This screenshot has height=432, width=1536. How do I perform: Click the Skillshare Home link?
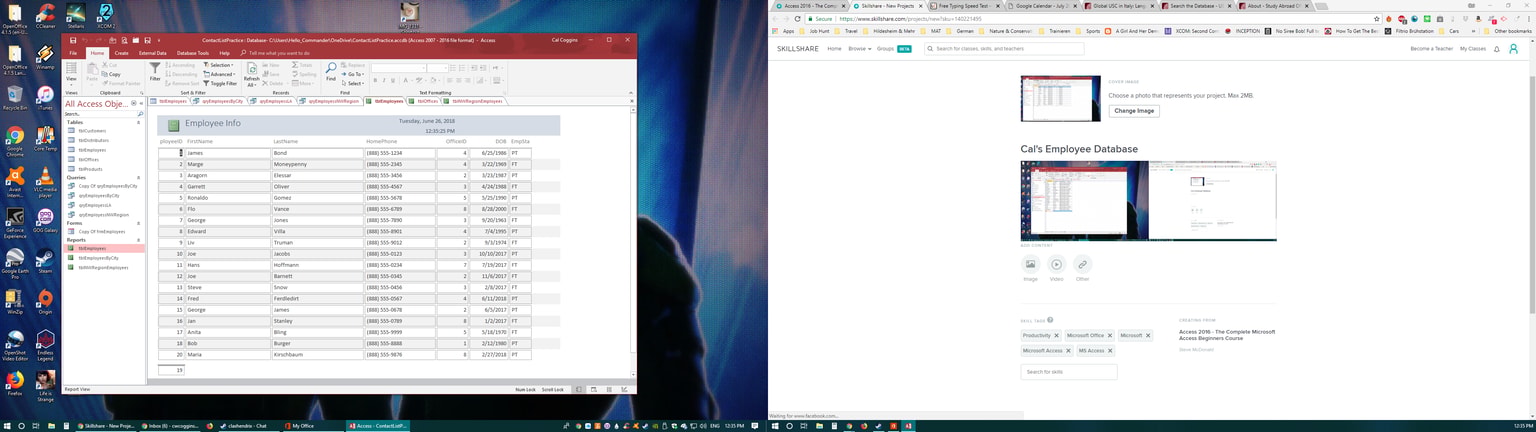point(835,49)
